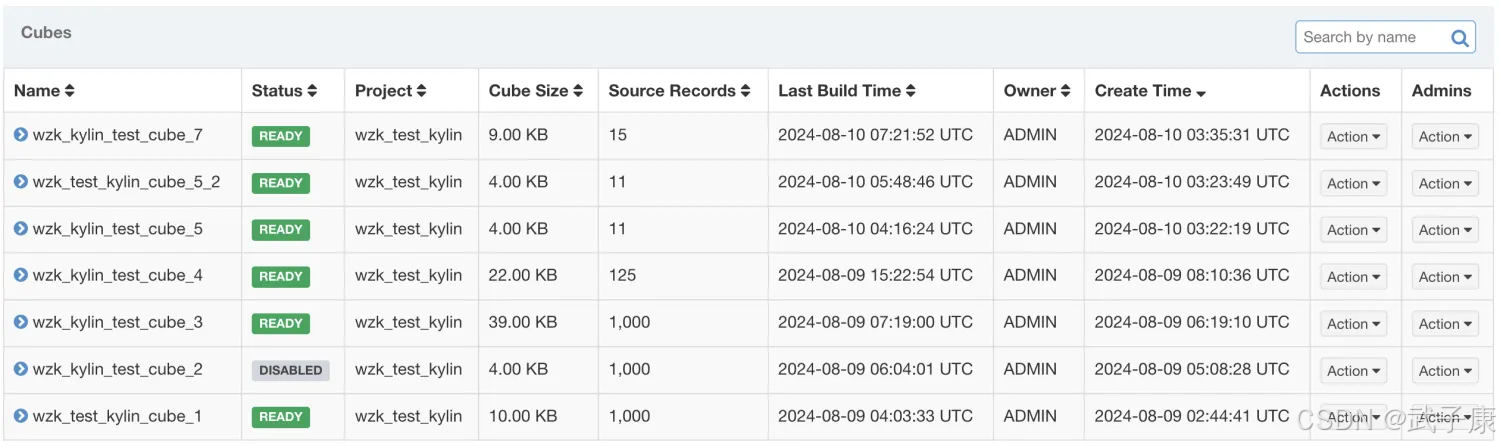This screenshot has width=1500, height=446.
Task: Open Actions dropdown for wzk_kylin_test_cube_2
Action: [x=1353, y=371]
